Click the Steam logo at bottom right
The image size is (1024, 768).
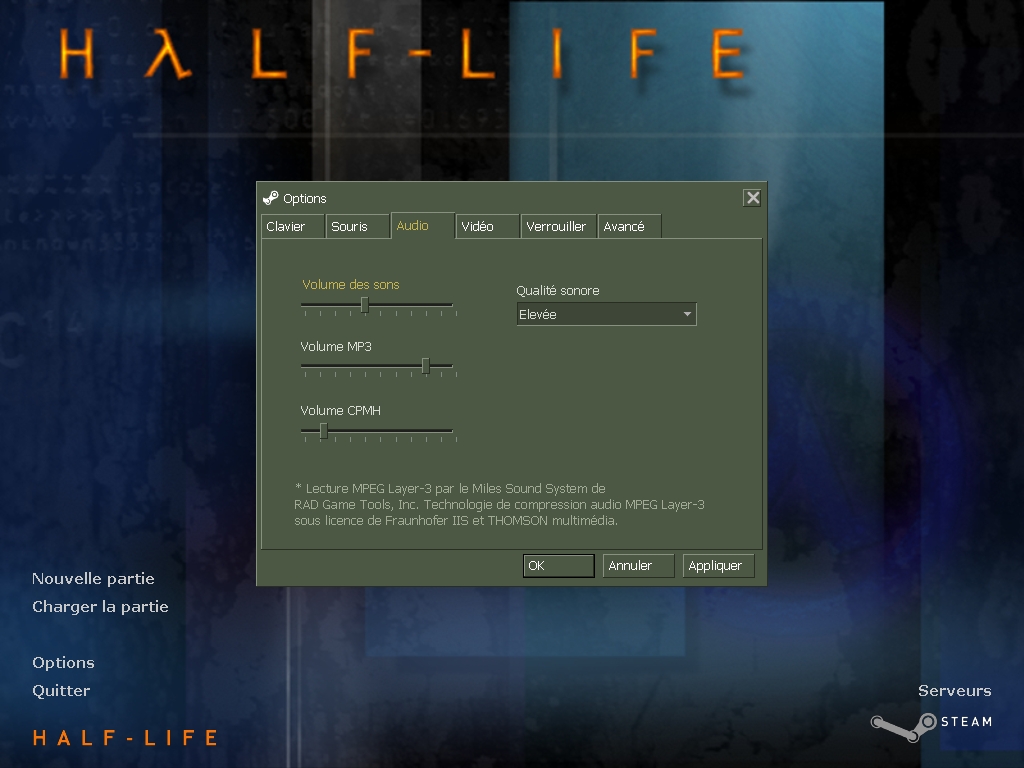tap(930, 723)
